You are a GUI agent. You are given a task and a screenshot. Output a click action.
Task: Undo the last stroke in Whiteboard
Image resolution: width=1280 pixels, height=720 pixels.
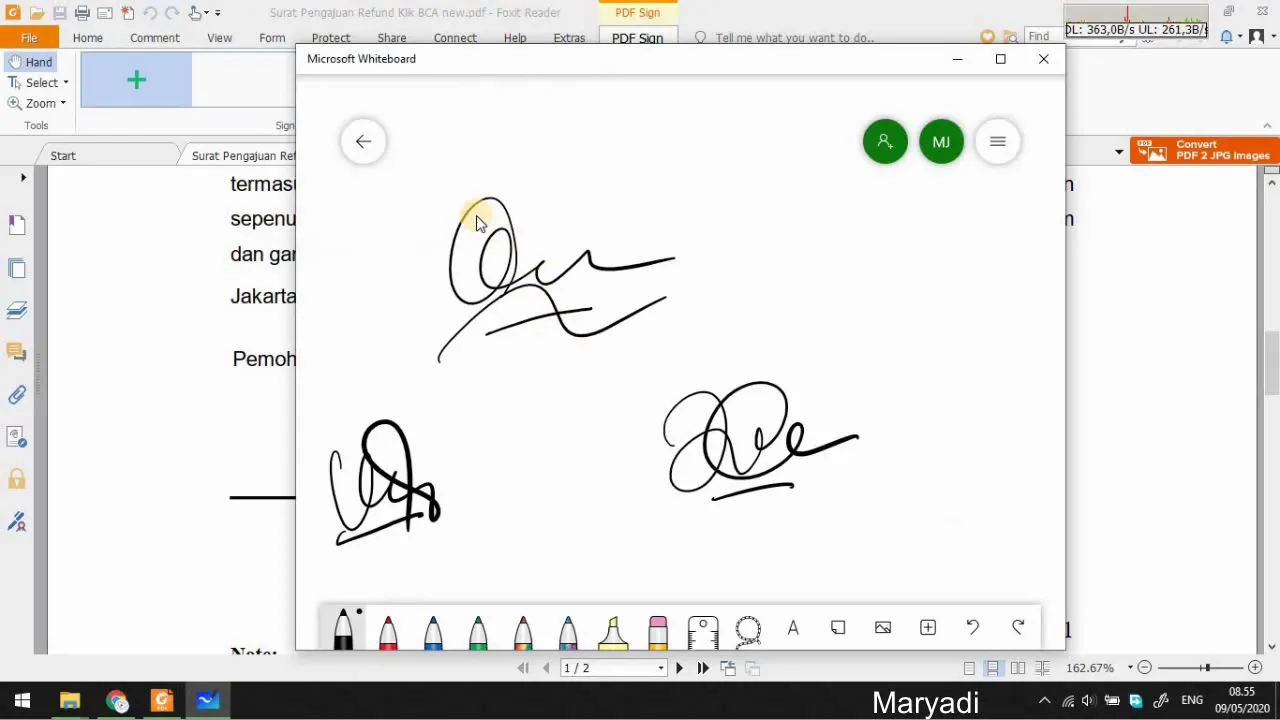973,627
